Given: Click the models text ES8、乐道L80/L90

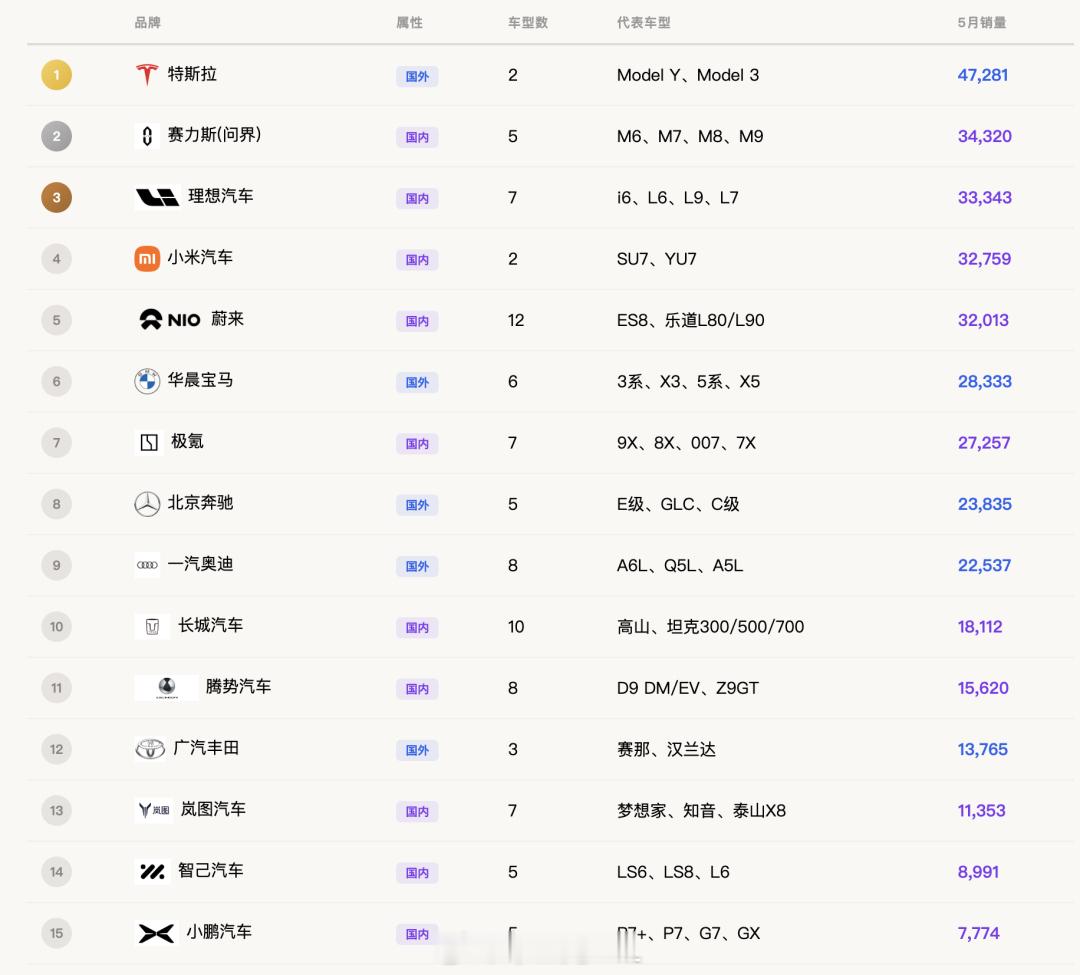Looking at the screenshot, I should (x=690, y=320).
